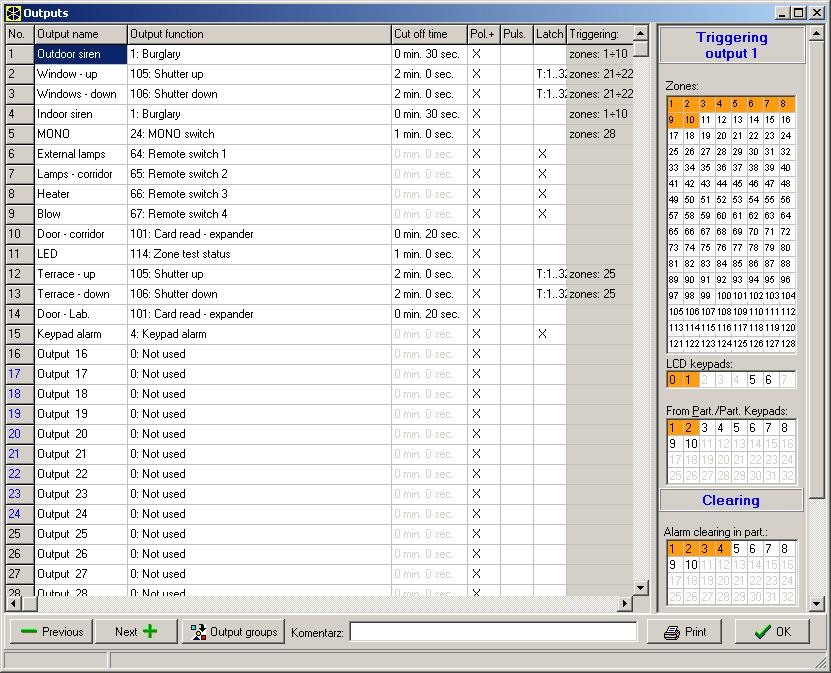The image size is (831, 673).
Task: Click the table's horizontal scrollbar left arrow
Action: click(x=13, y=603)
